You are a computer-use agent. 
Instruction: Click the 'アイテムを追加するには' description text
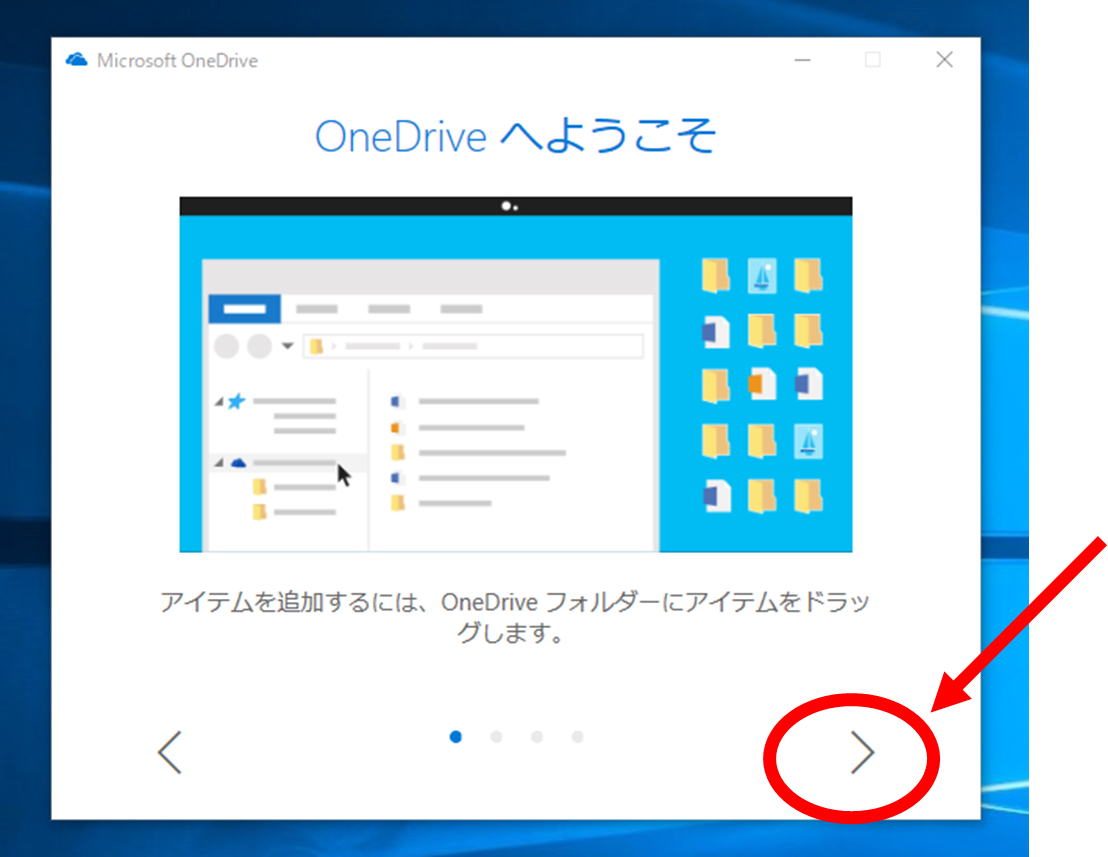[514, 617]
